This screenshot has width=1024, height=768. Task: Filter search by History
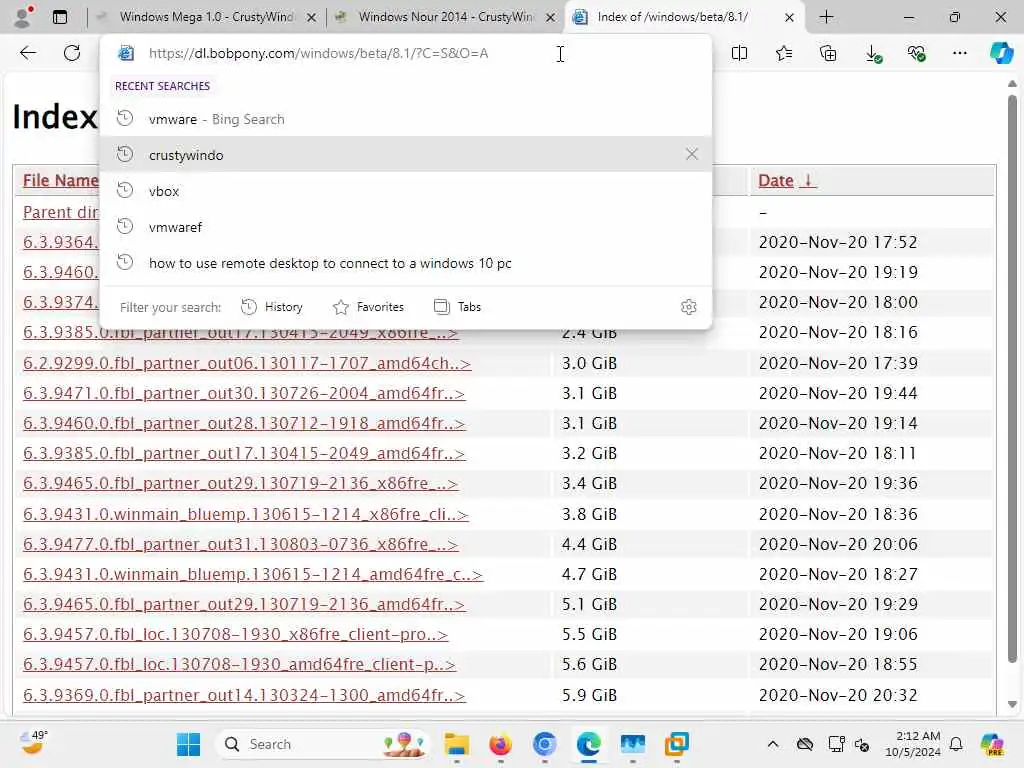click(x=272, y=307)
